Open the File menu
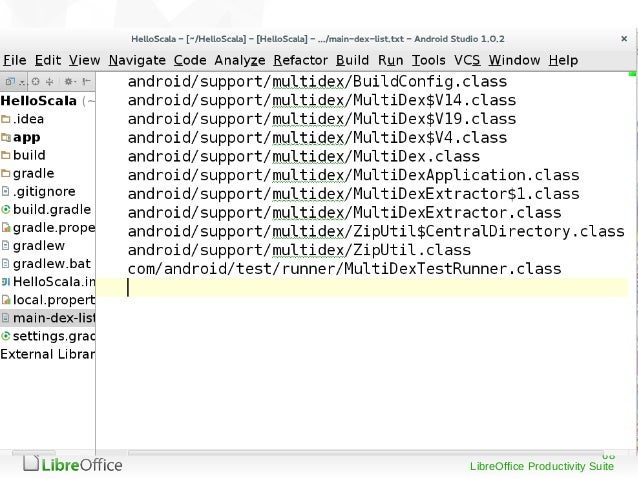The width and height of the screenshot is (638, 479). pyautogui.click(x=15, y=60)
